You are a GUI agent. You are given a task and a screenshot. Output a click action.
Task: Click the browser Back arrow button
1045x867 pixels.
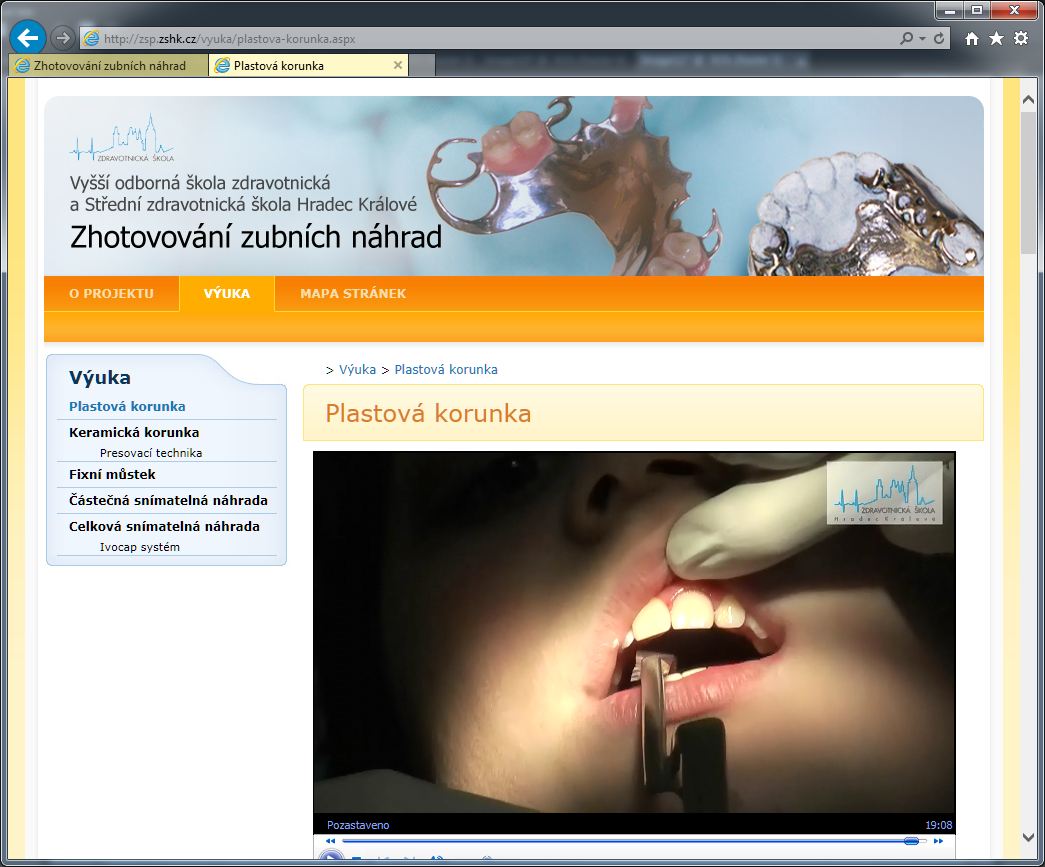pyautogui.click(x=27, y=38)
